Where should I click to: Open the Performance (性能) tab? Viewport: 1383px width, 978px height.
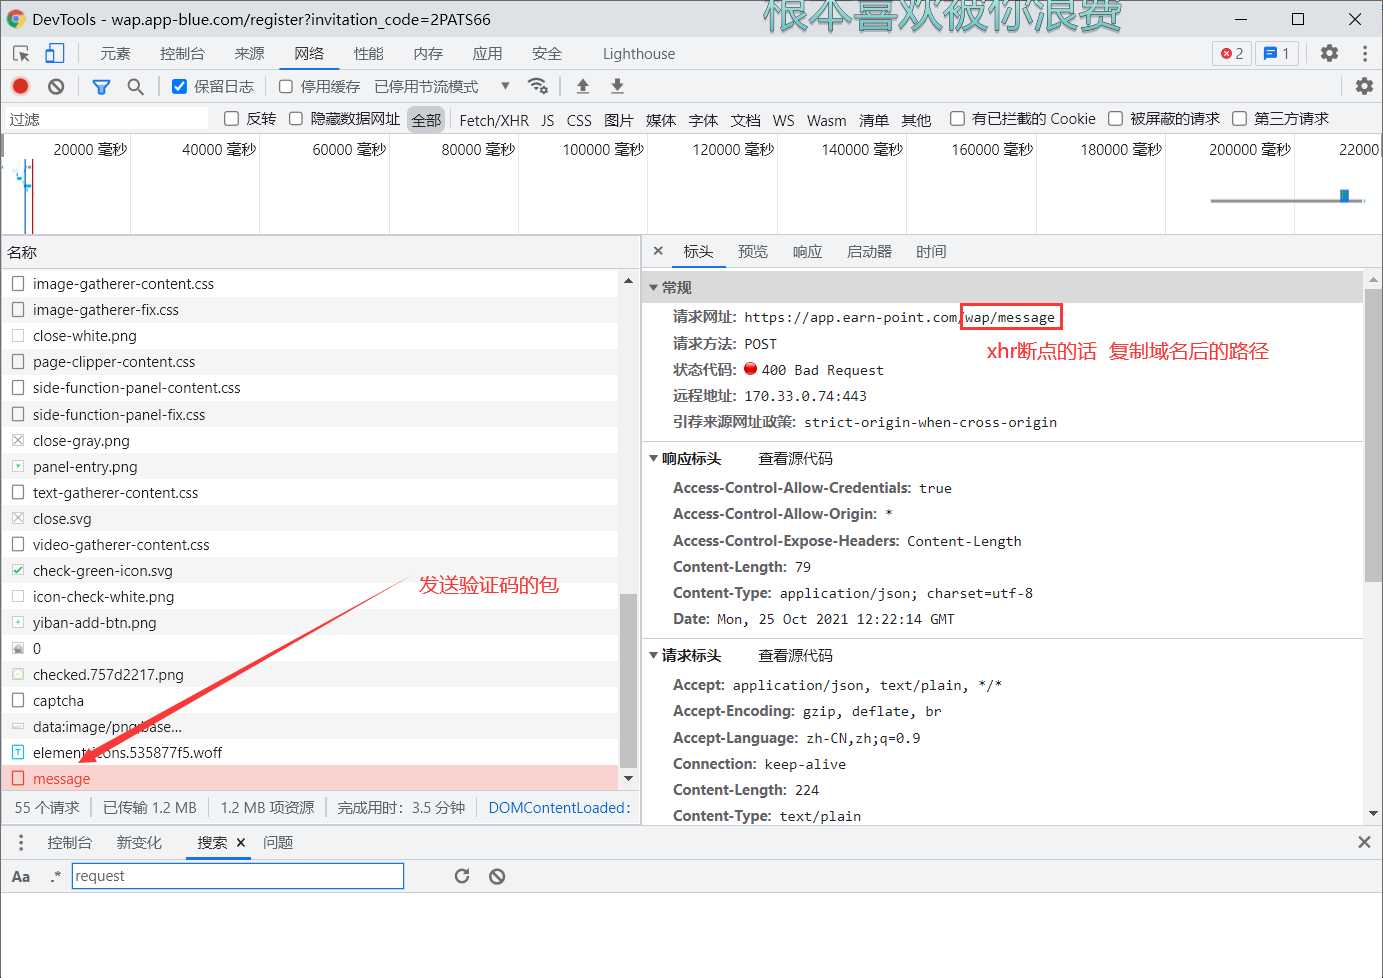(x=368, y=54)
